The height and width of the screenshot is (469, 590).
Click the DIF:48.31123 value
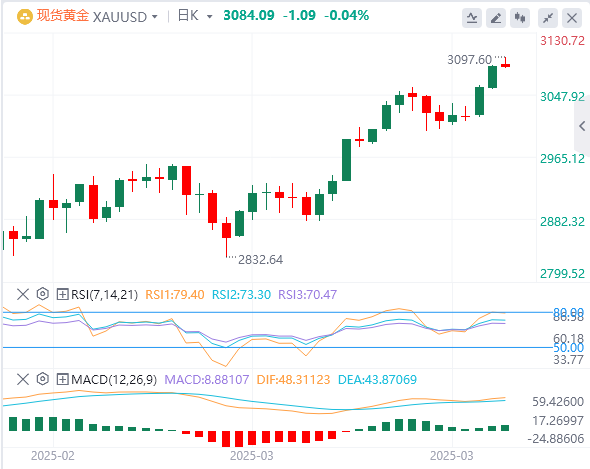point(293,379)
